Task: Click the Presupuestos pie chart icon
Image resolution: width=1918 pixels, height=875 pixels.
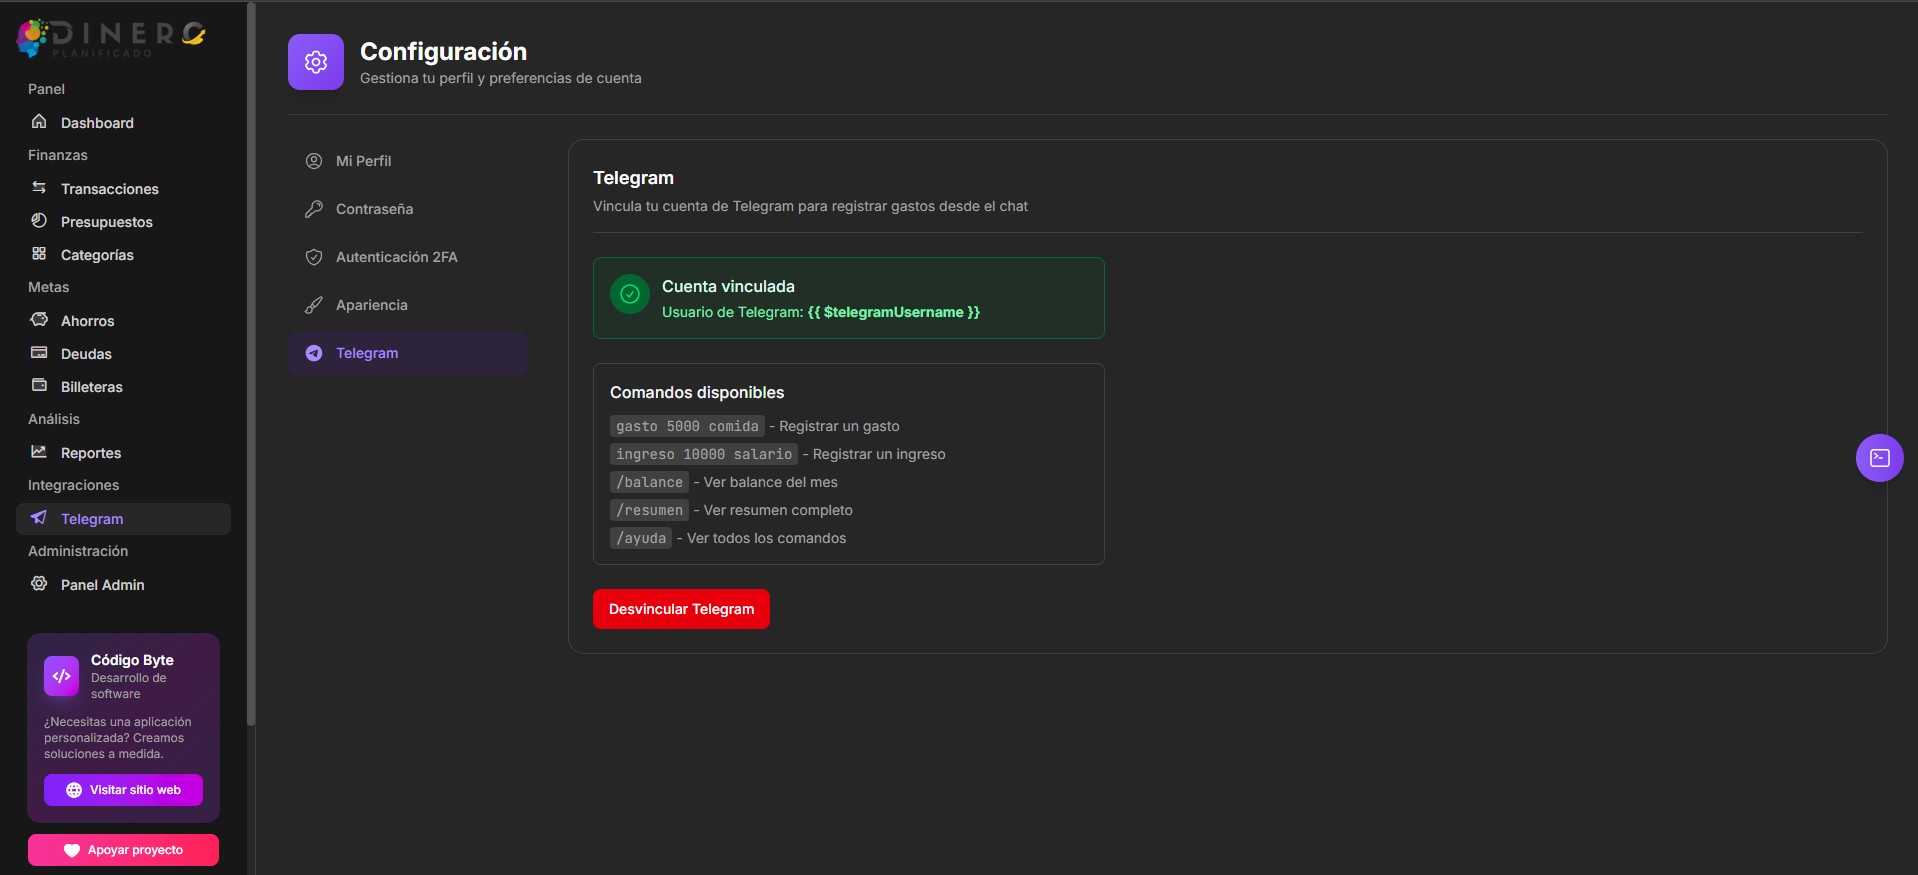Action: coord(39,221)
